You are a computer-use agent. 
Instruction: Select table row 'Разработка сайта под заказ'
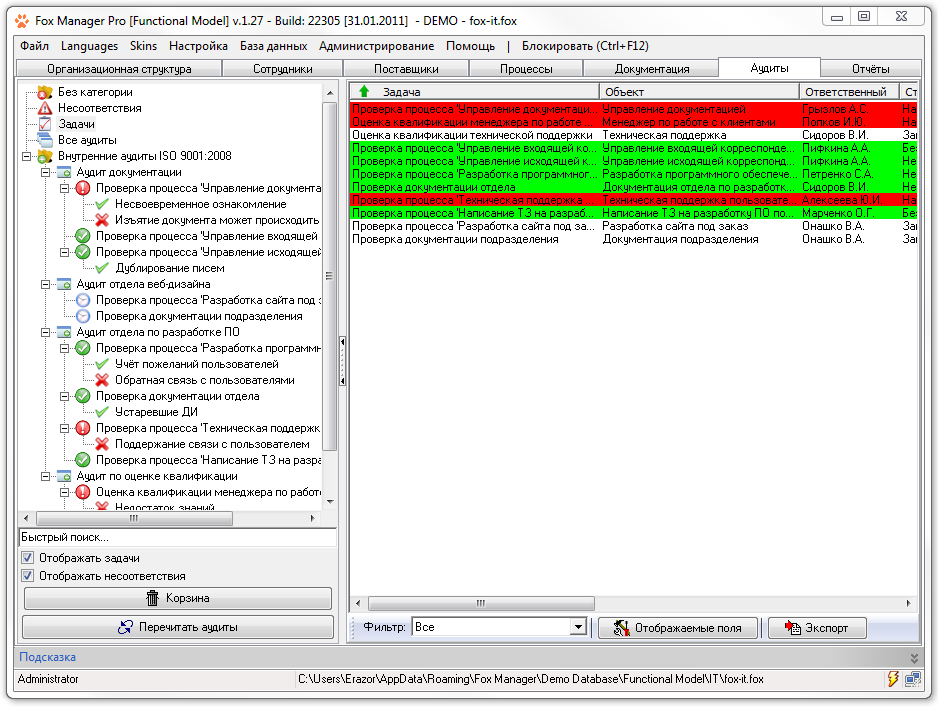pos(634,226)
